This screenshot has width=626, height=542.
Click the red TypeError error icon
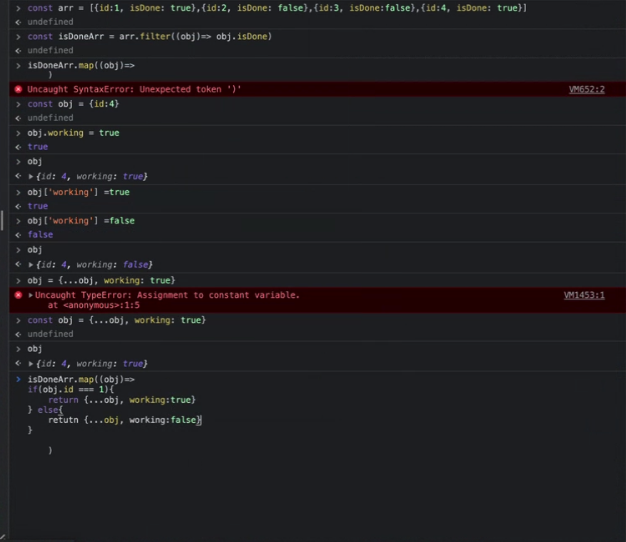(x=18, y=295)
